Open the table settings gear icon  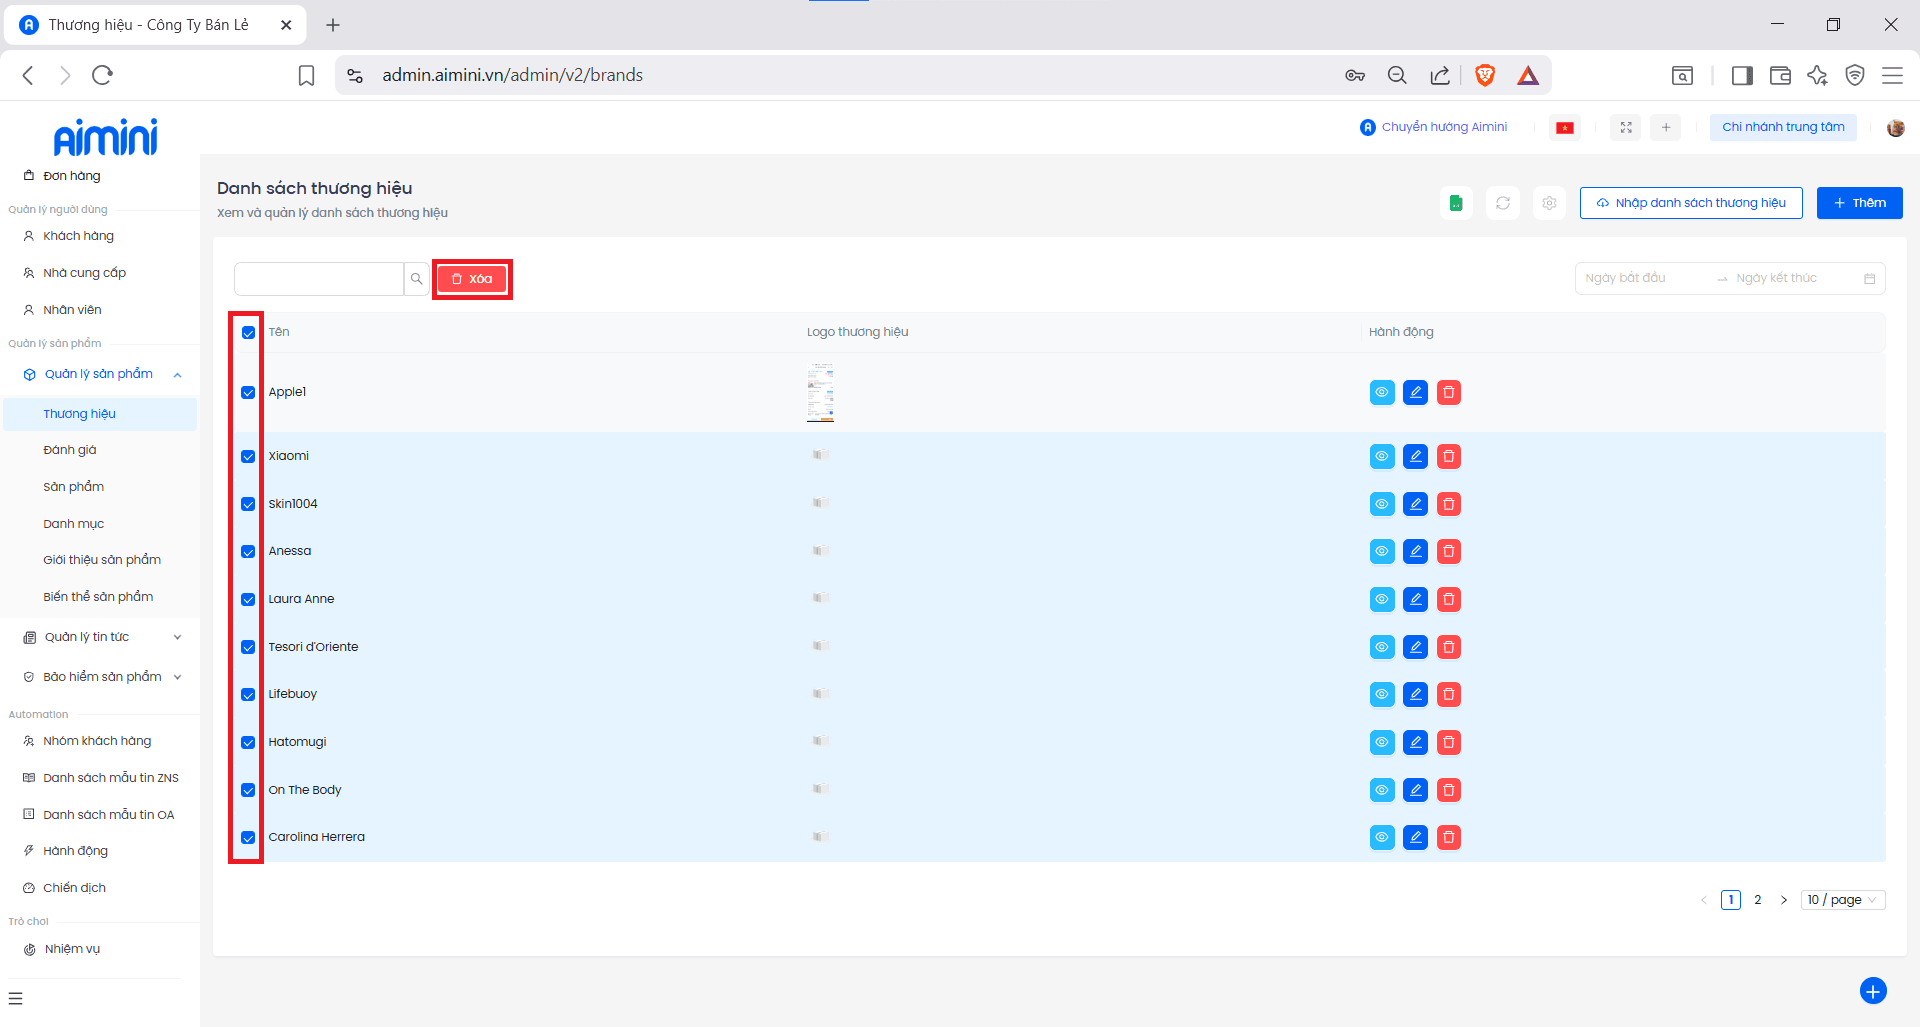pyautogui.click(x=1549, y=203)
